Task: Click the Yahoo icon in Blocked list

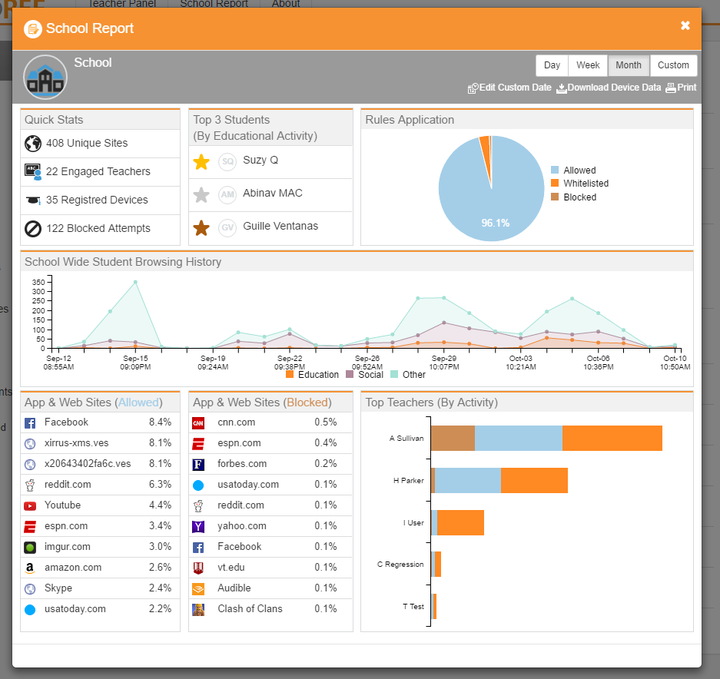Action: point(198,526)
